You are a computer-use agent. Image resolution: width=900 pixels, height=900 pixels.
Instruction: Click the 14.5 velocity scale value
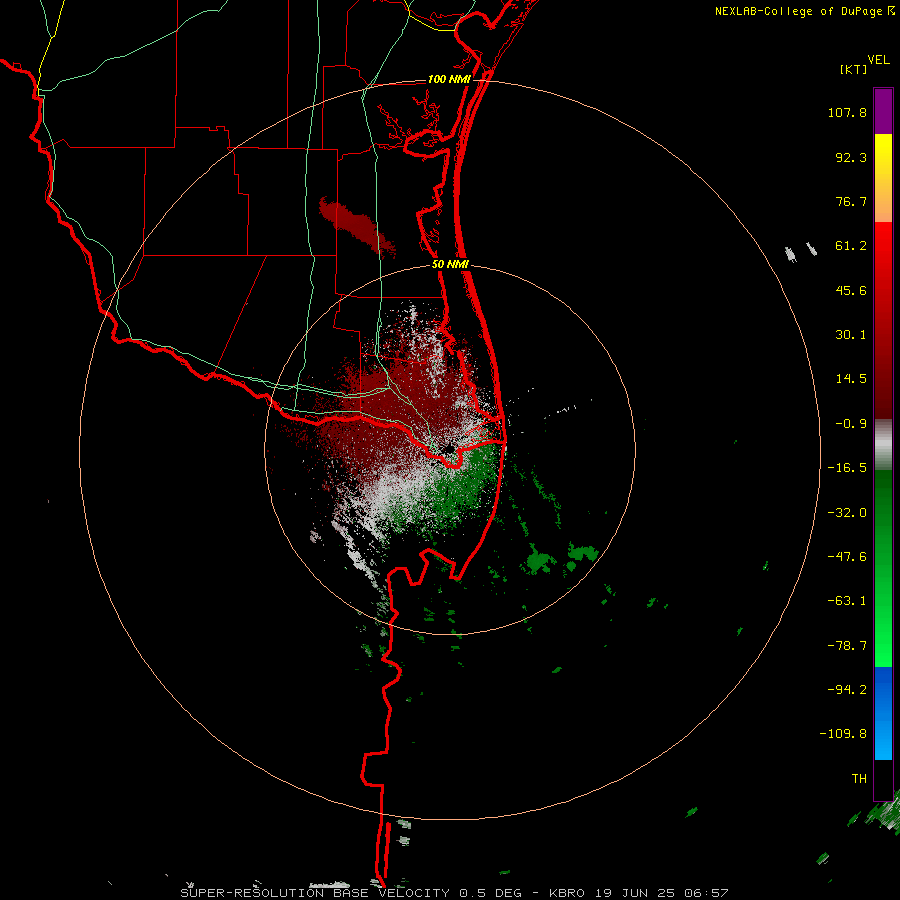(x=851, y=379)
